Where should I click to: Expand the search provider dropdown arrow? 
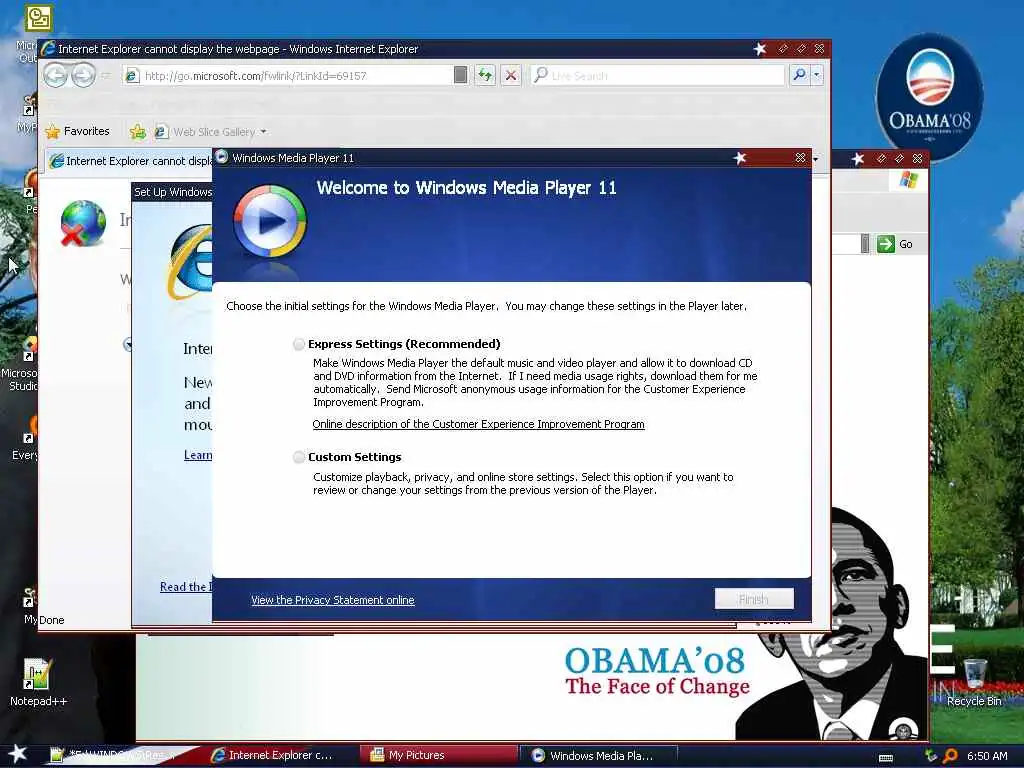click(x=816, y=75)
